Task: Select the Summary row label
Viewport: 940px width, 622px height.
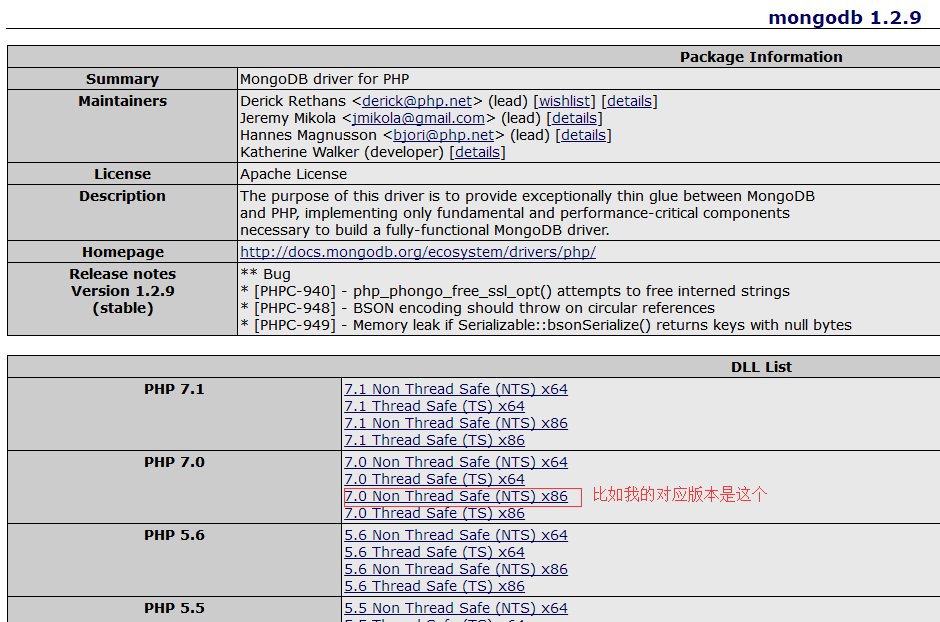Action: [122, 79]
